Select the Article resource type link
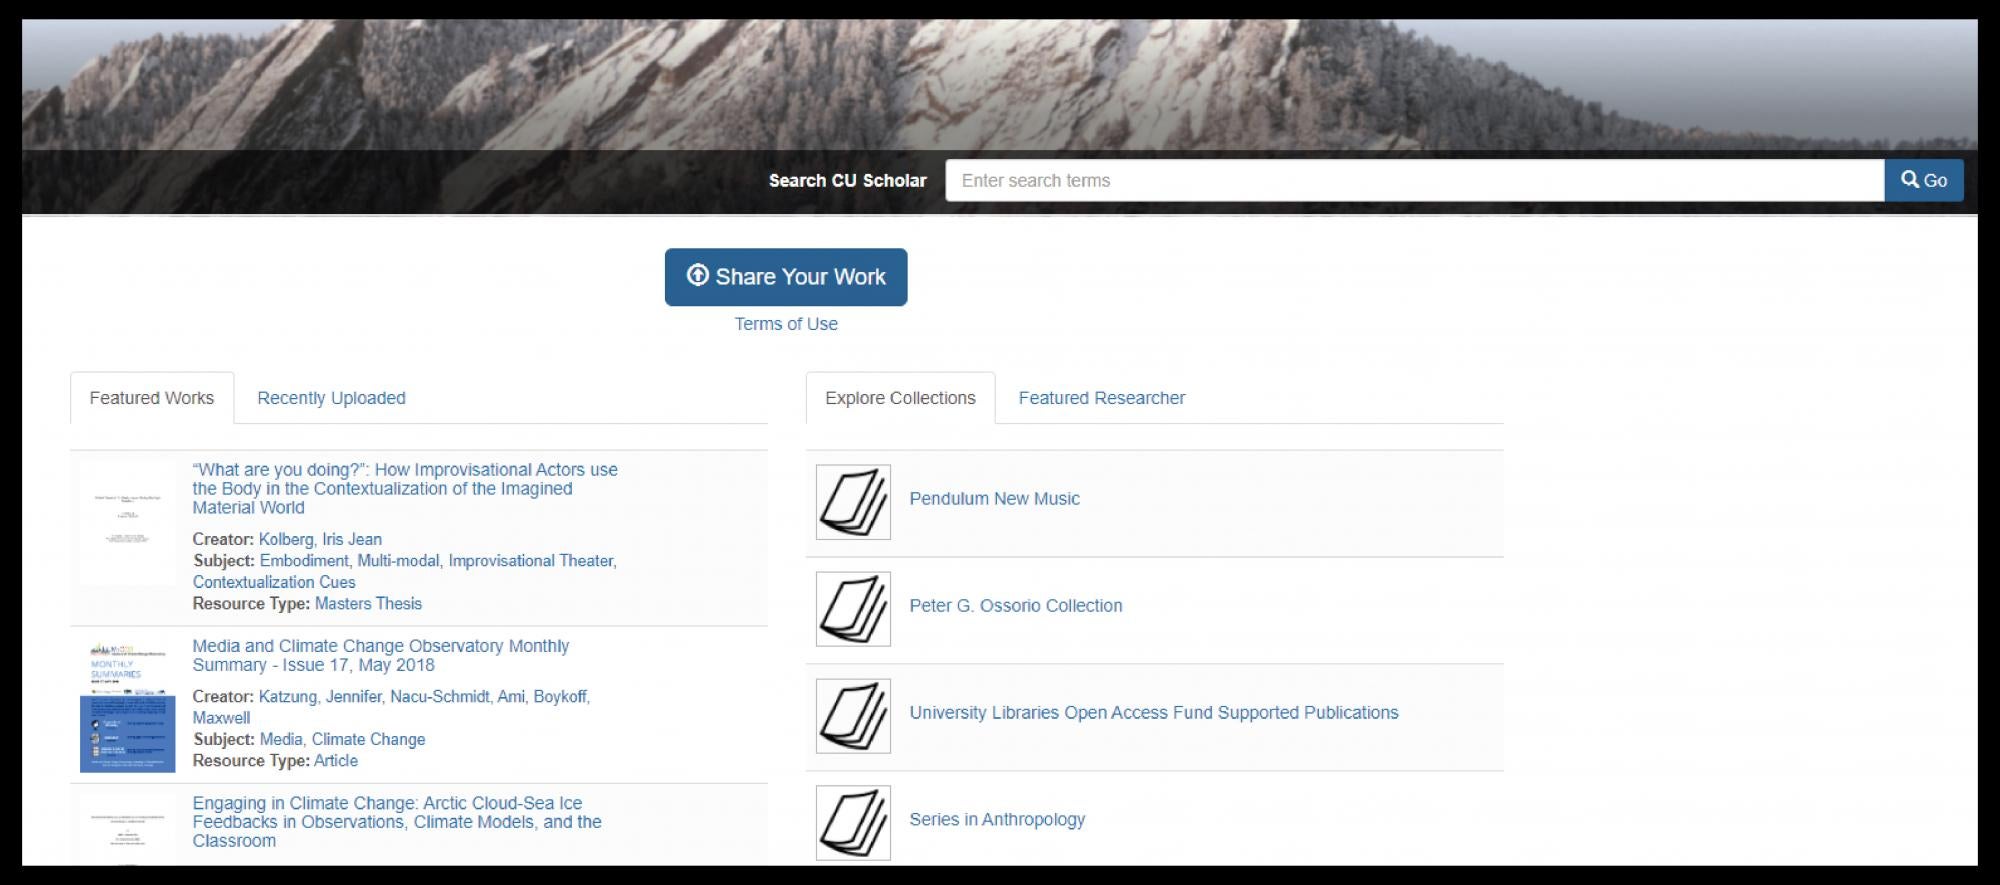2000x885 pixels. (x=336, y=761)
